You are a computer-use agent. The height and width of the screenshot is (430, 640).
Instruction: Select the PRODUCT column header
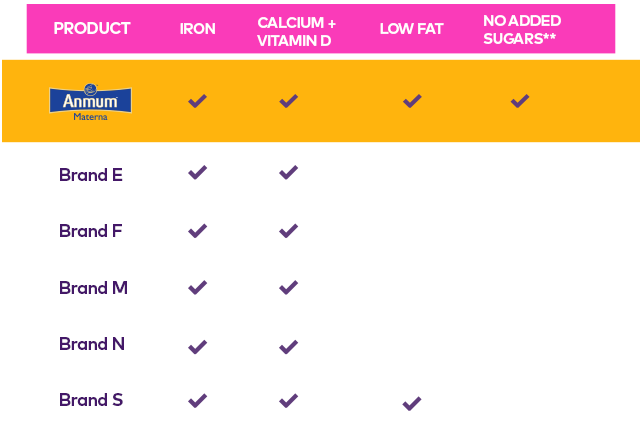[92, 29]
